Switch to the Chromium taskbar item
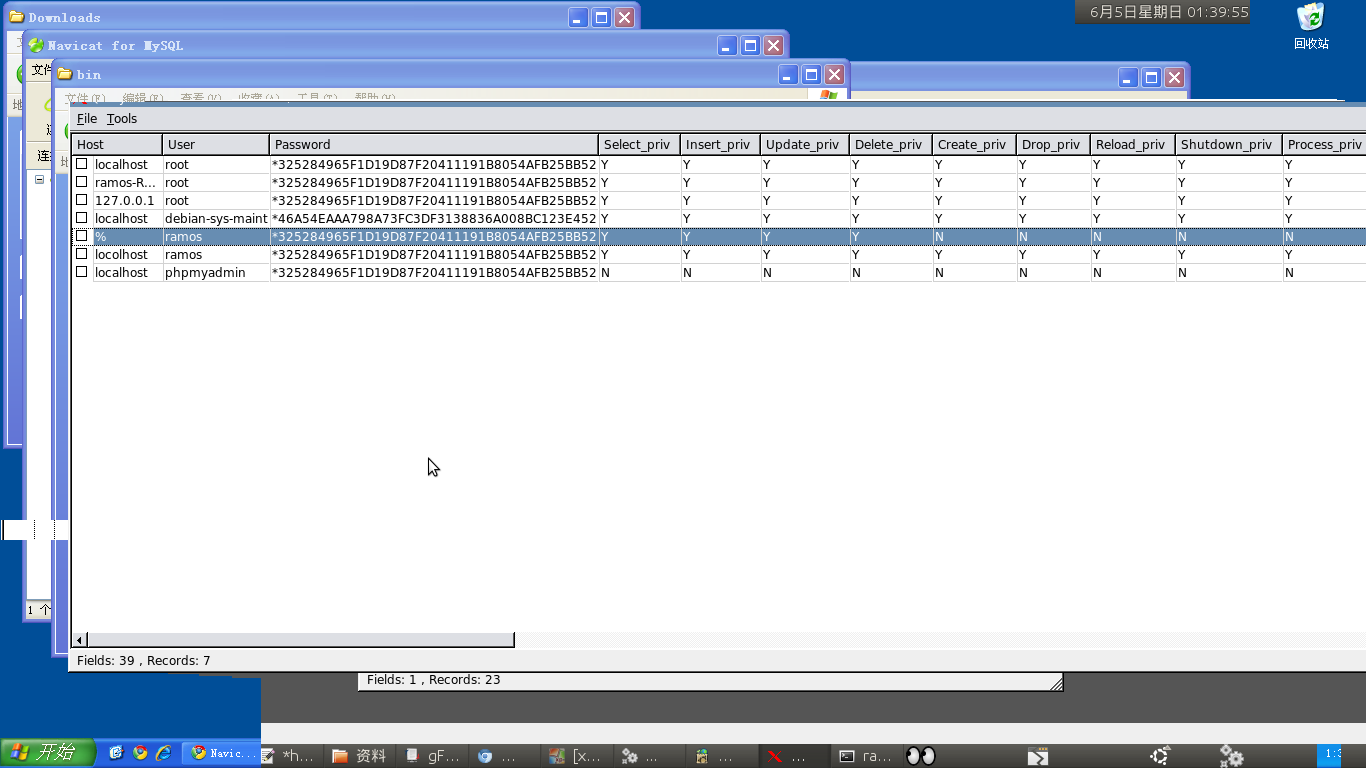Screen dimensions: 1366x768 pos(504,756)
